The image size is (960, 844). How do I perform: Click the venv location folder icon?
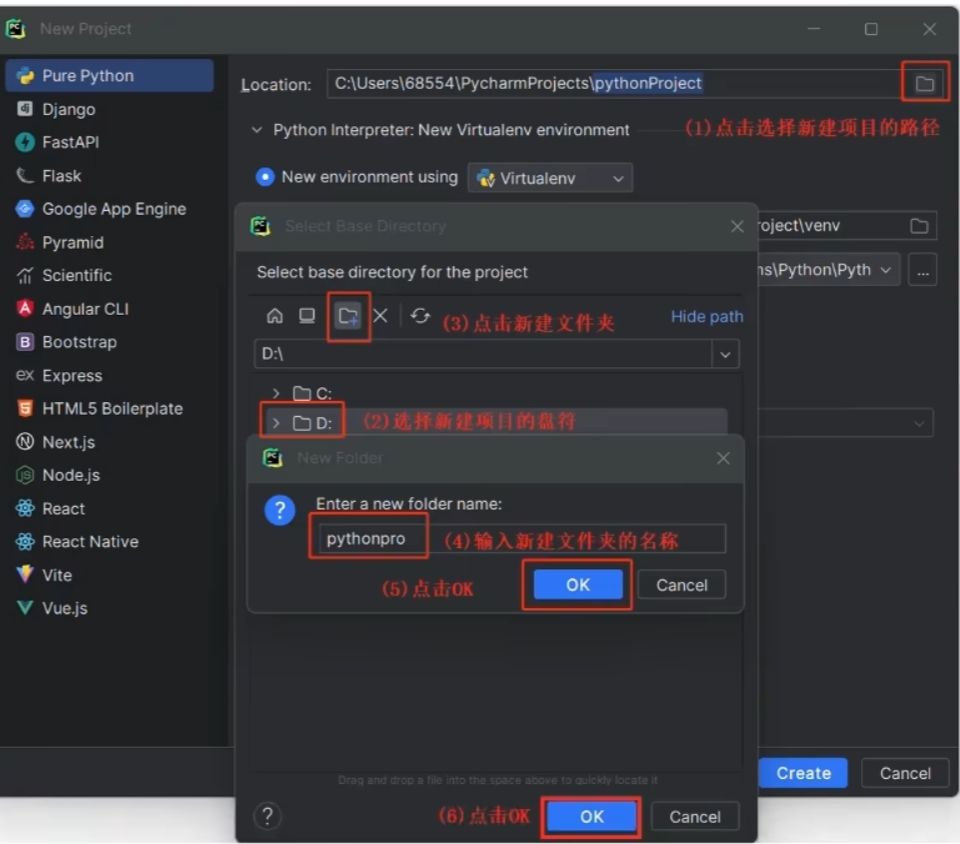pos(918,226)
